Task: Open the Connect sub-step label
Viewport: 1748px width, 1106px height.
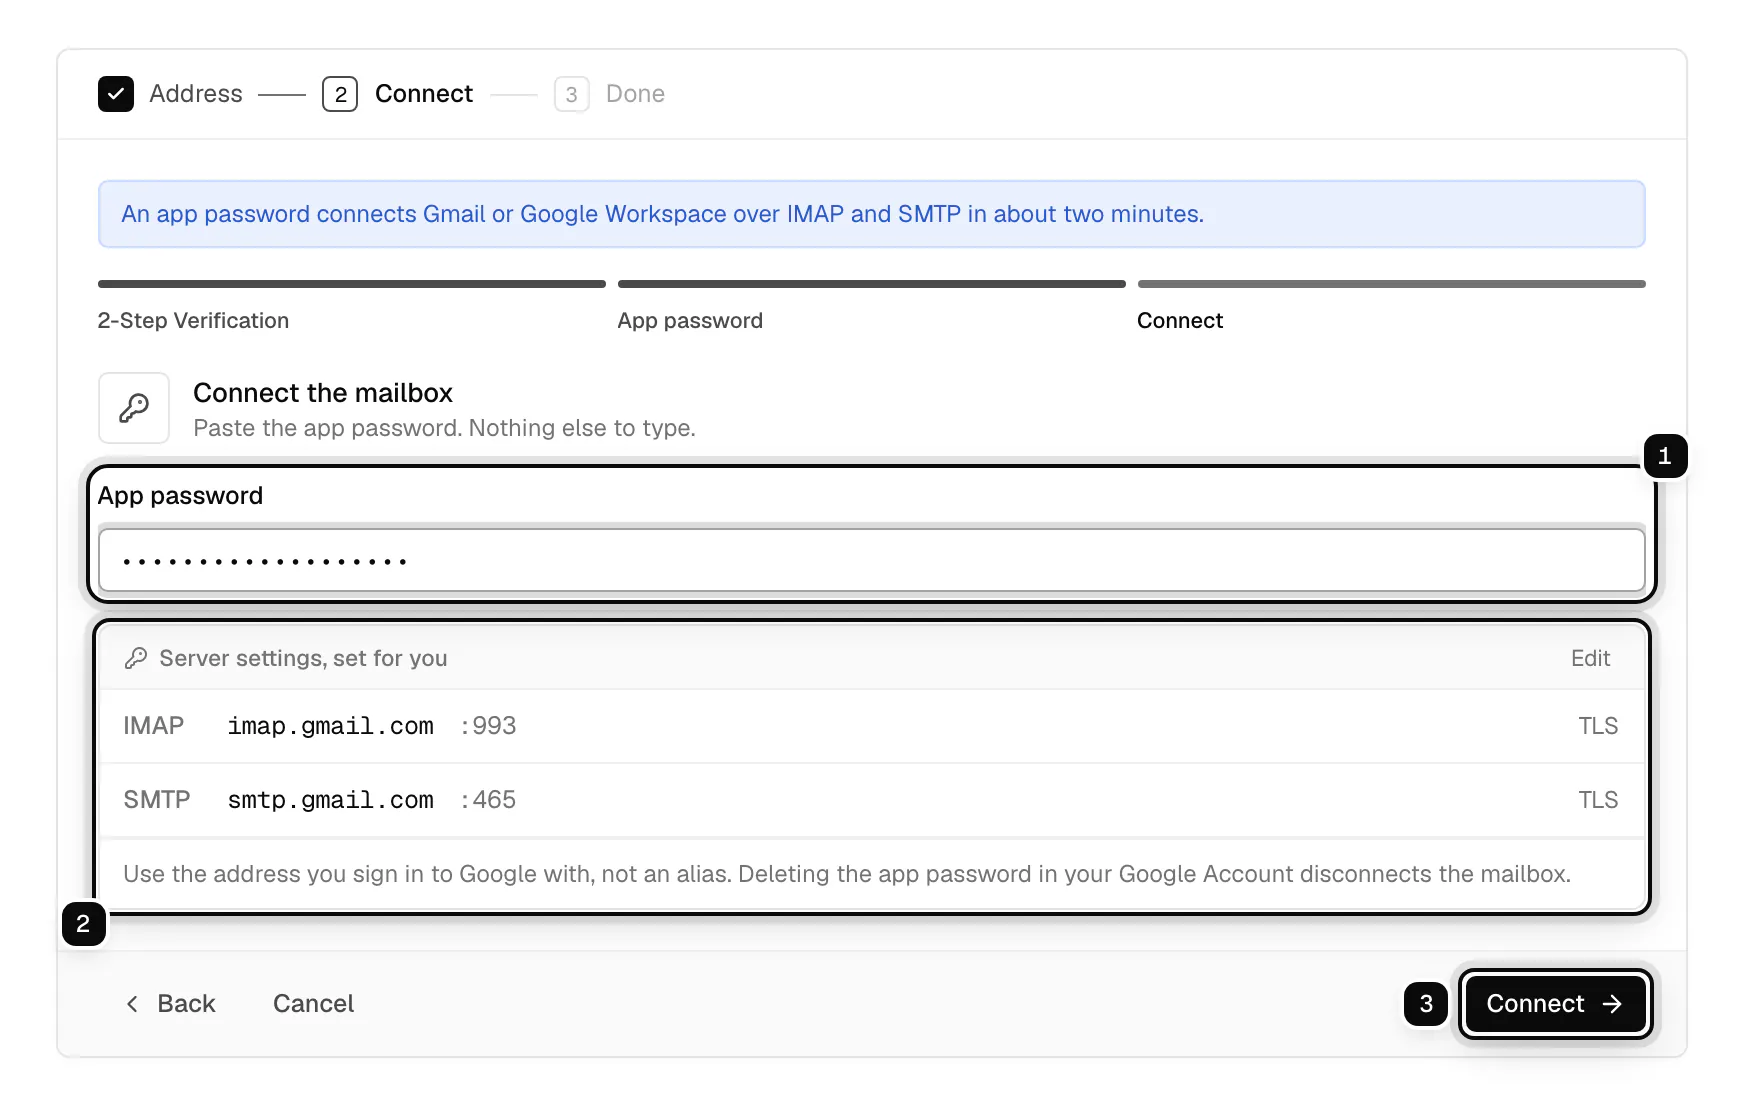Action: click(1180, 321)
